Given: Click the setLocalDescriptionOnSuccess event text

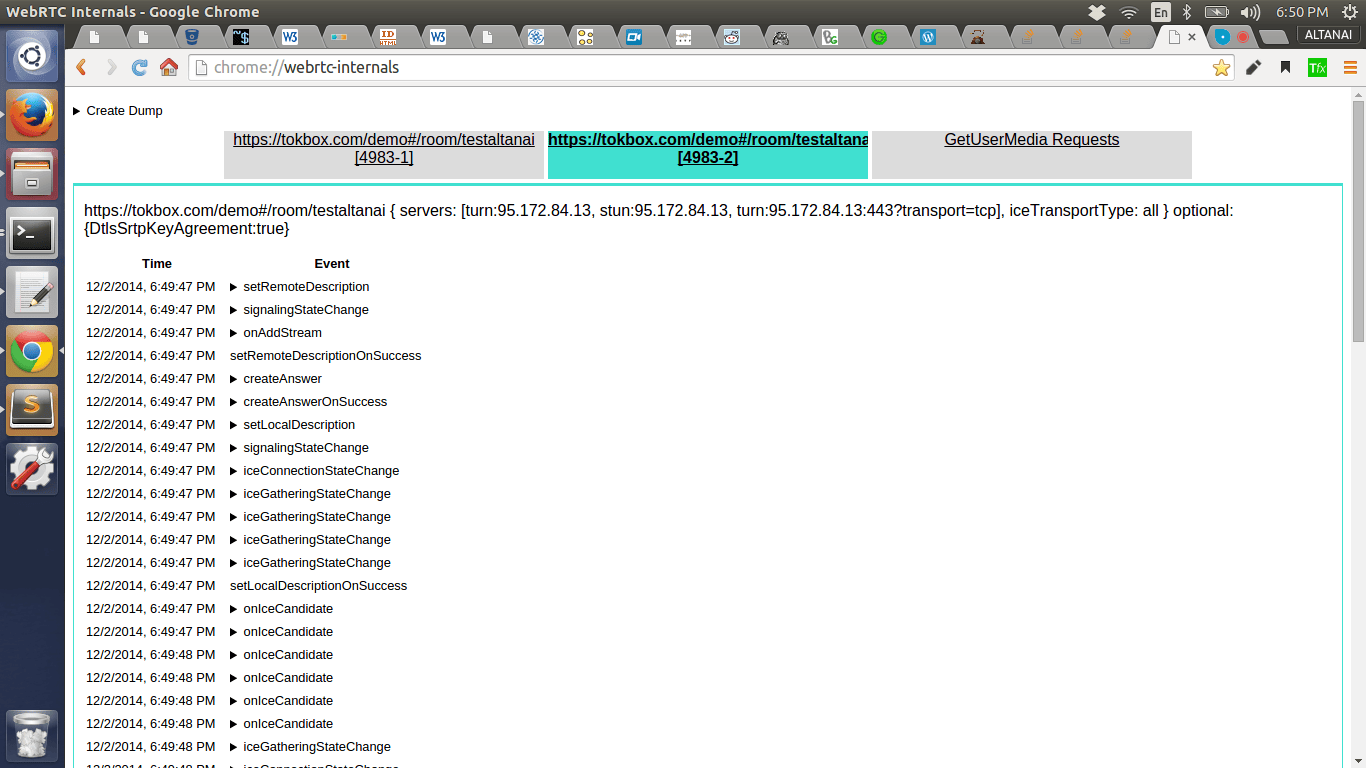Looking at the screenshot, I should point(318,586).
